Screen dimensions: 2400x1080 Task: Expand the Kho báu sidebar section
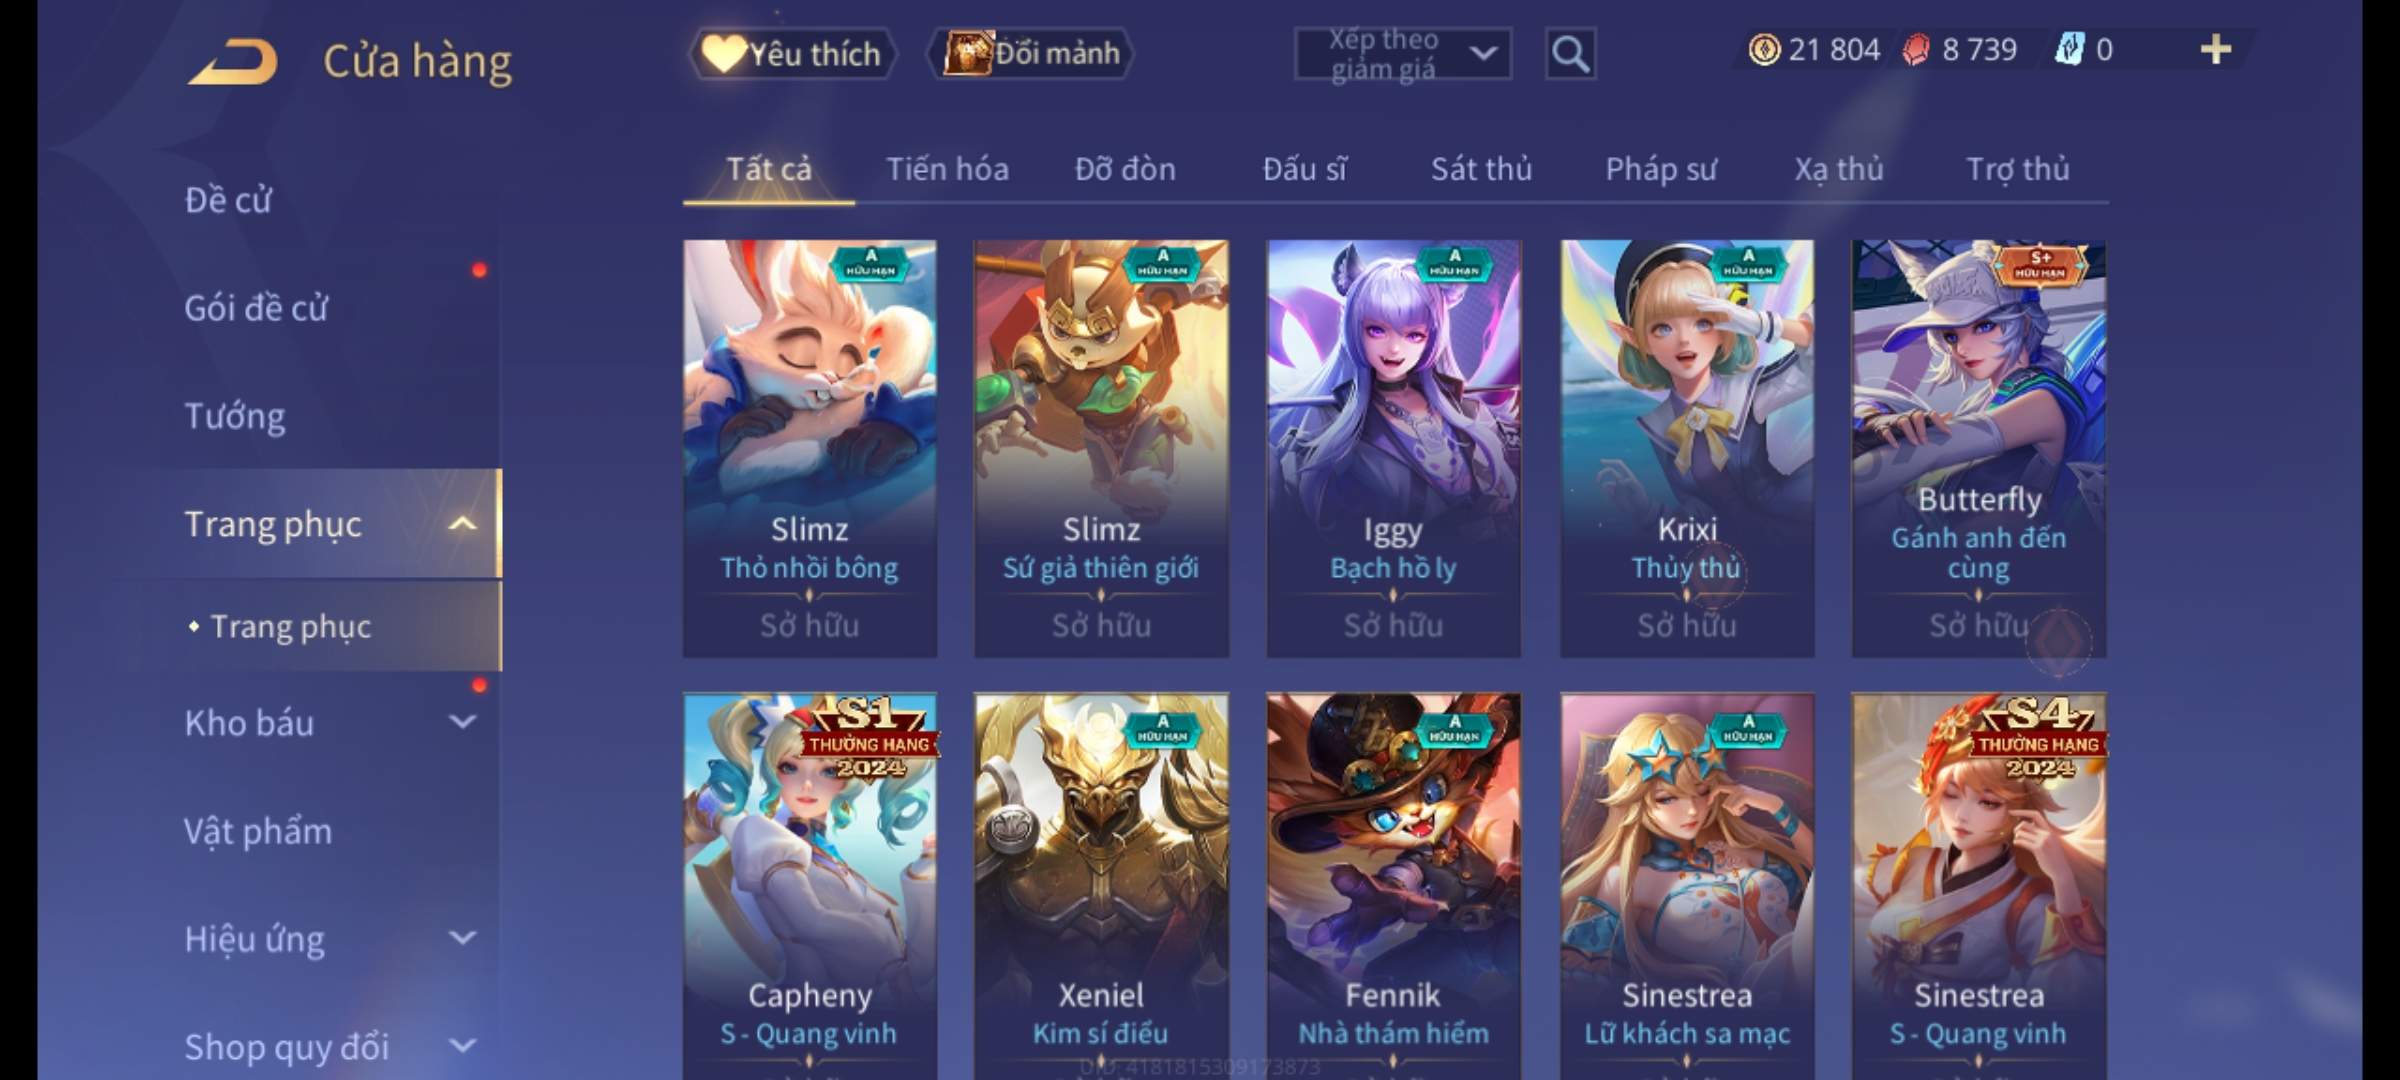click(x=462, y=722)
